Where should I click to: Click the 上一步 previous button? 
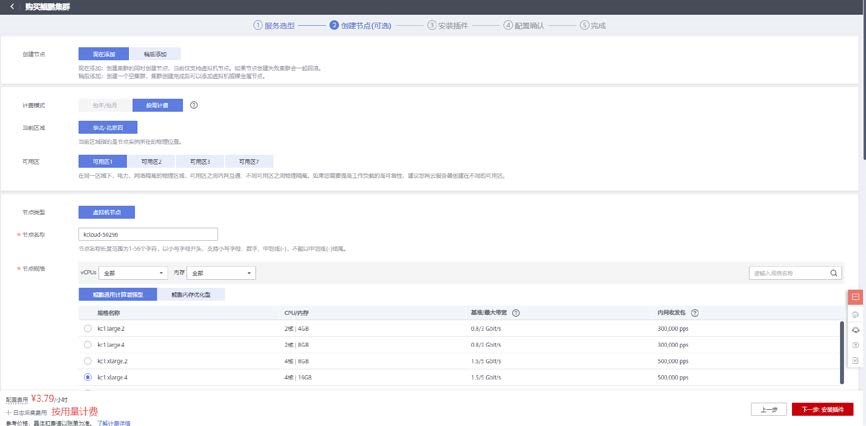pyautogui.click(x=769, y=409)
